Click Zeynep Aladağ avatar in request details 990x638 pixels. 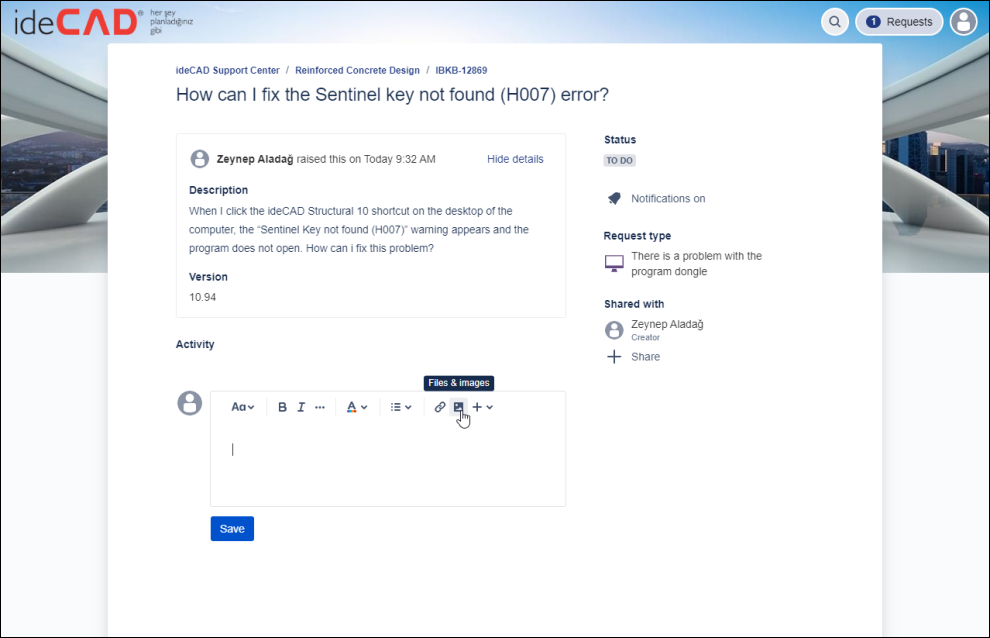[200, 159]
